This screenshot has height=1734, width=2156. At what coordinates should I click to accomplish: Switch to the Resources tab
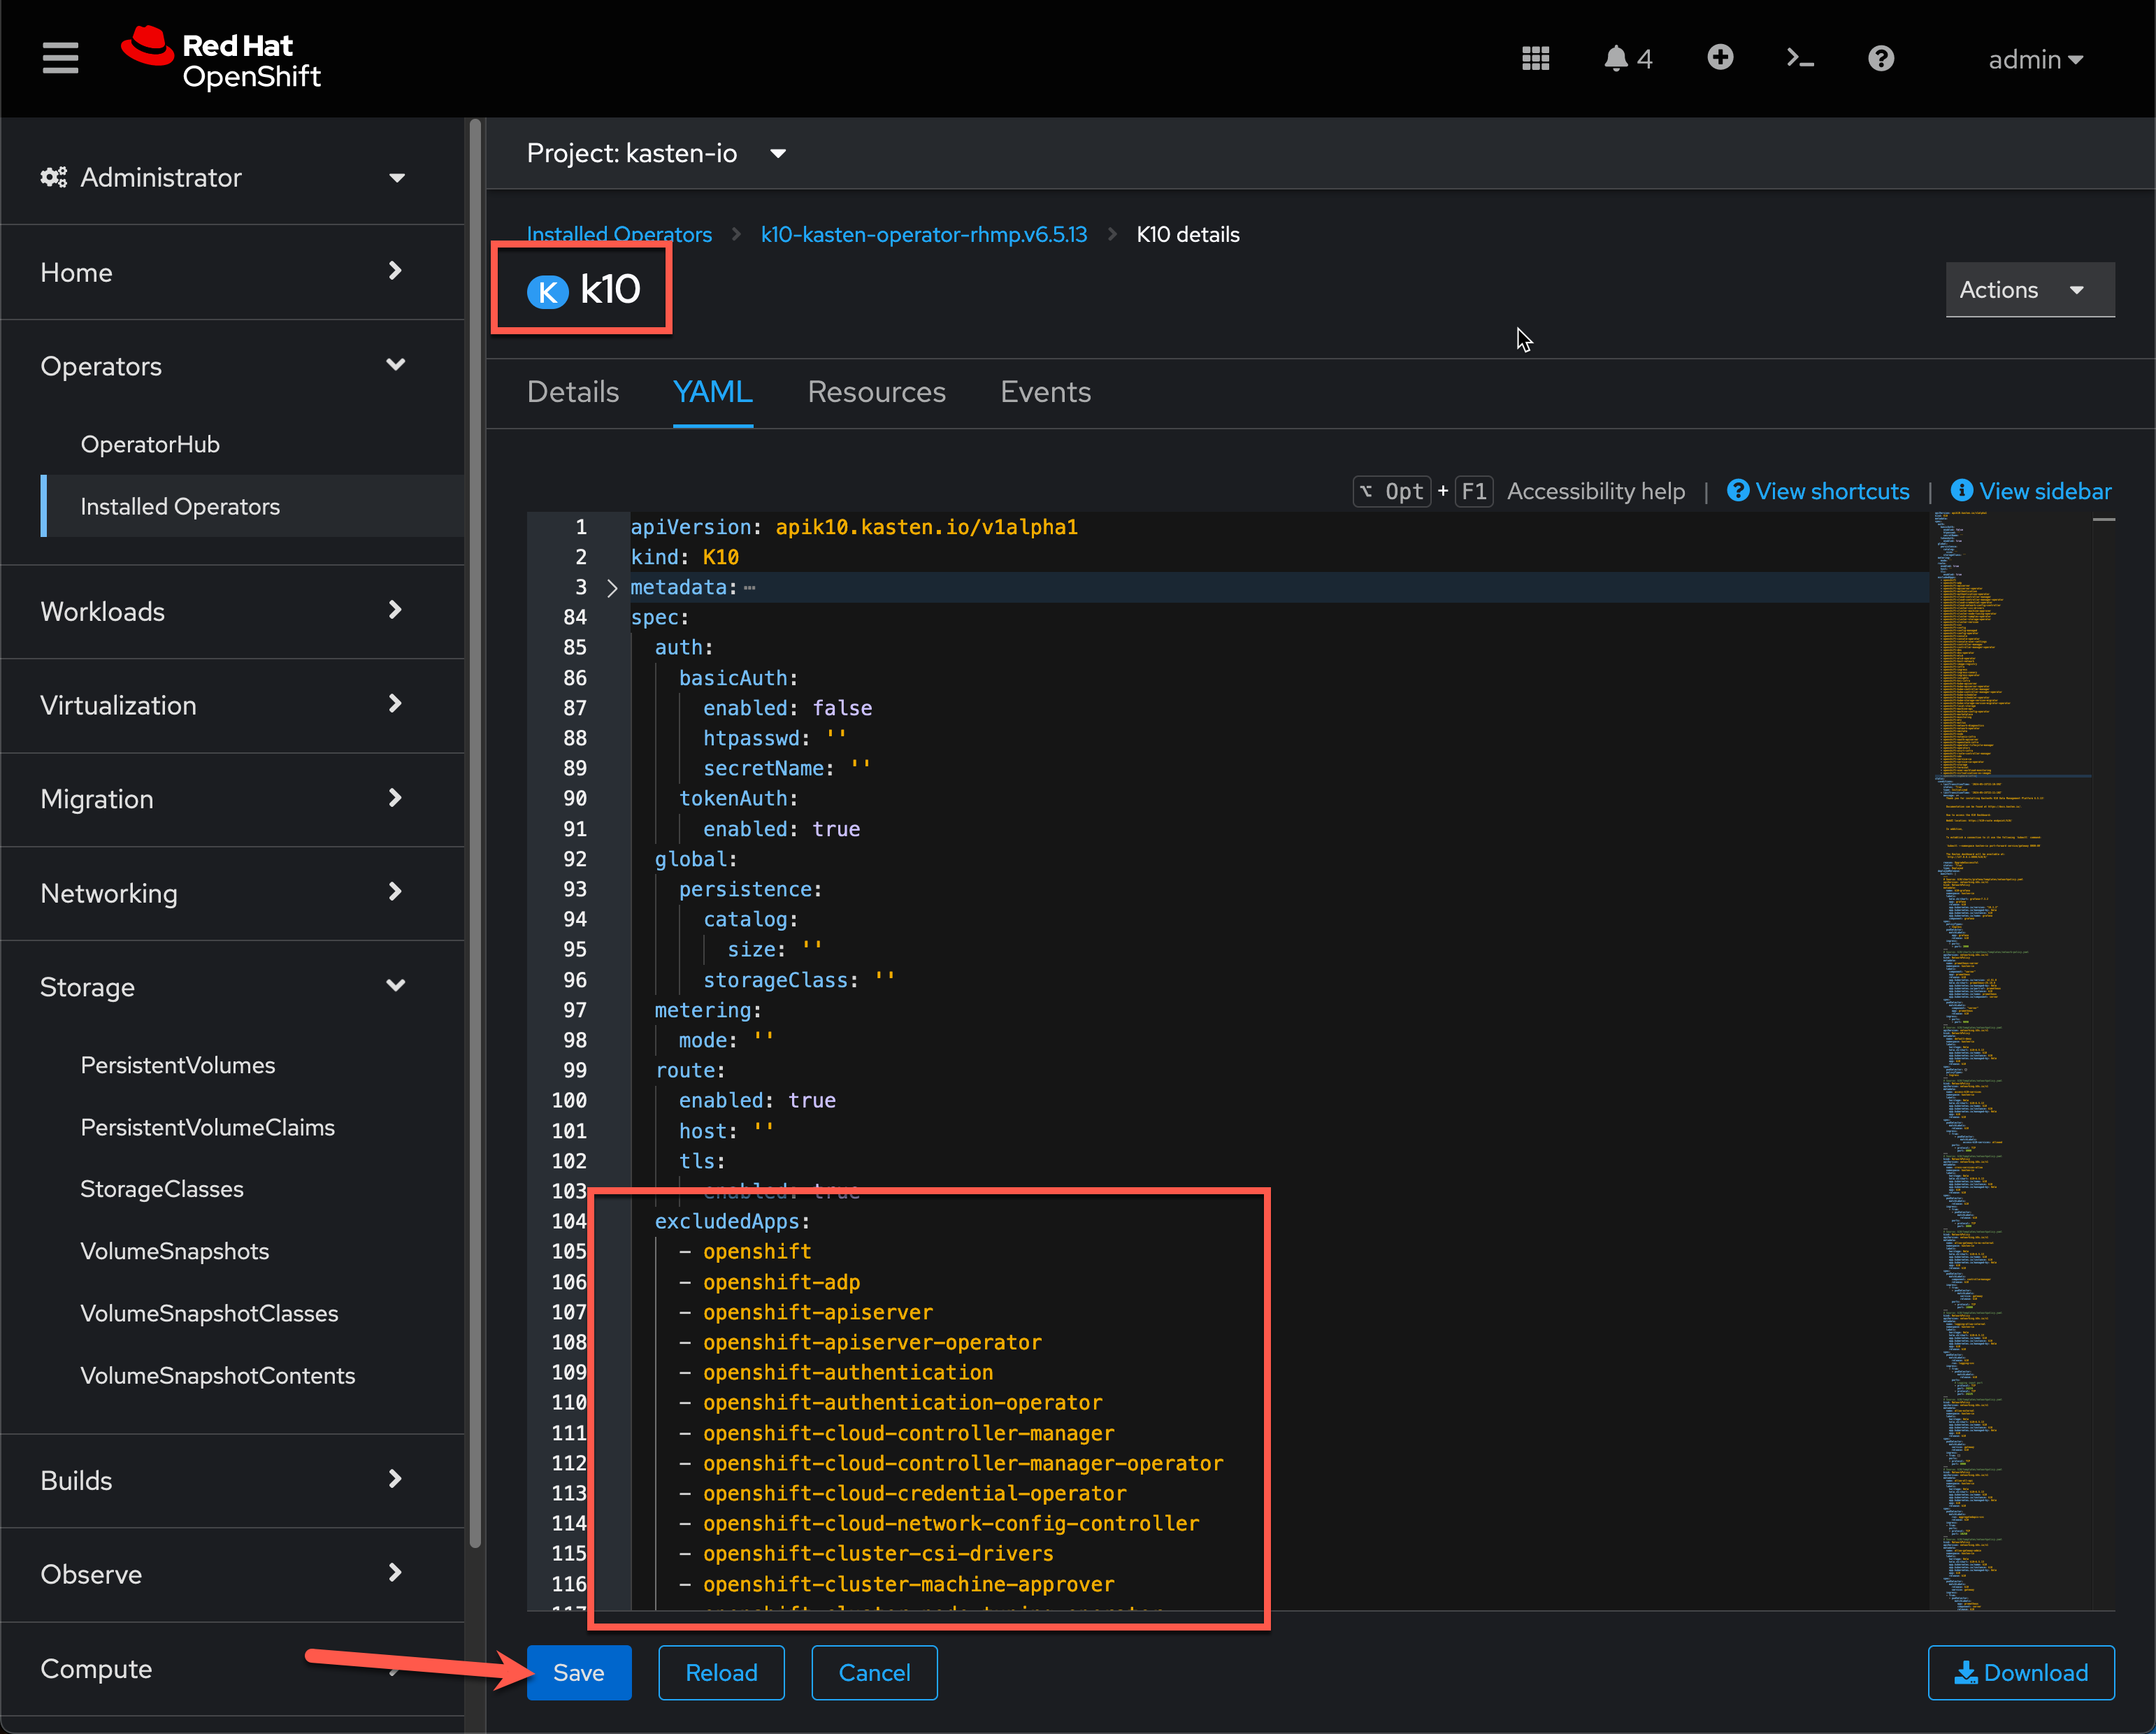[x=876, y=392]
